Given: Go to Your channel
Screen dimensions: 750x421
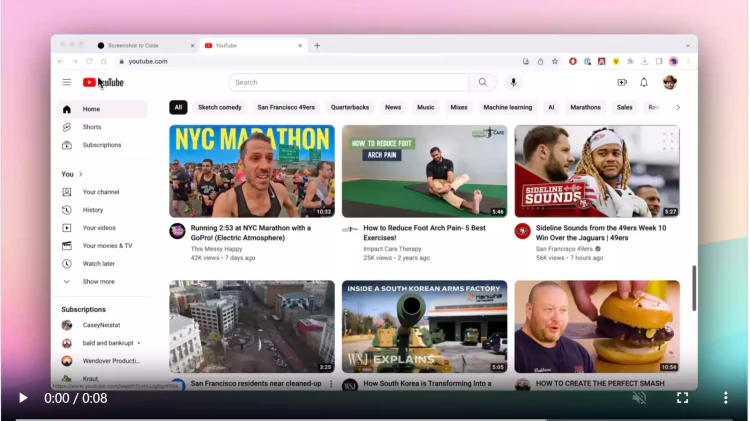Looking at the screenshot, I should (x=102, y=192).
